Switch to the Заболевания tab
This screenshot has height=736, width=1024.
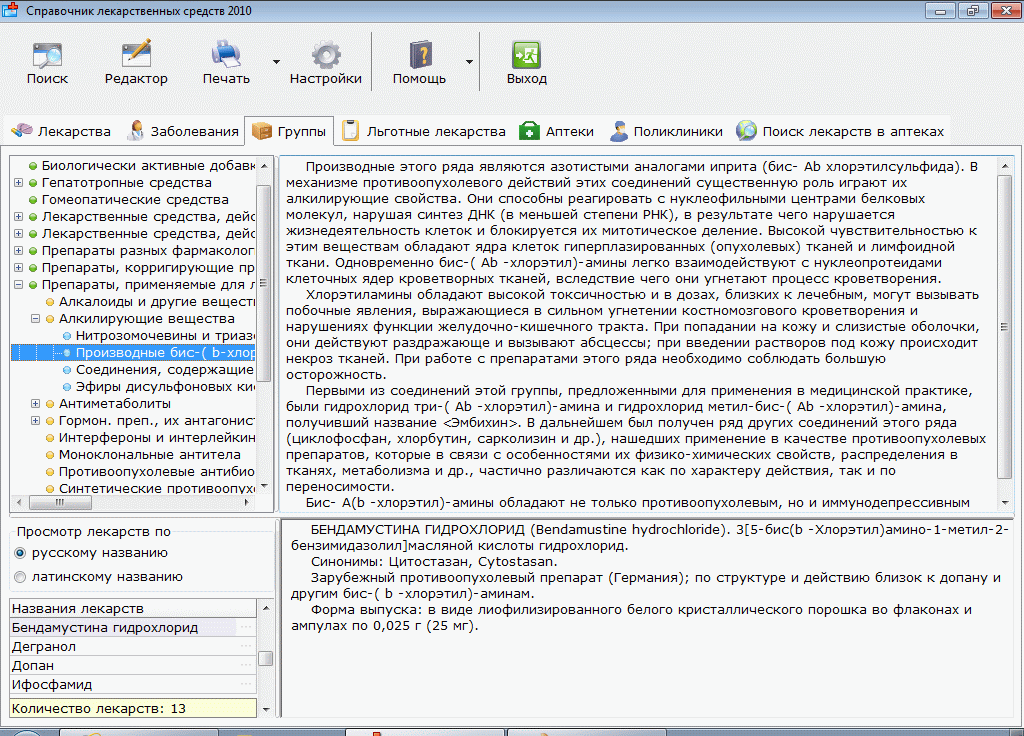(184, 131)
